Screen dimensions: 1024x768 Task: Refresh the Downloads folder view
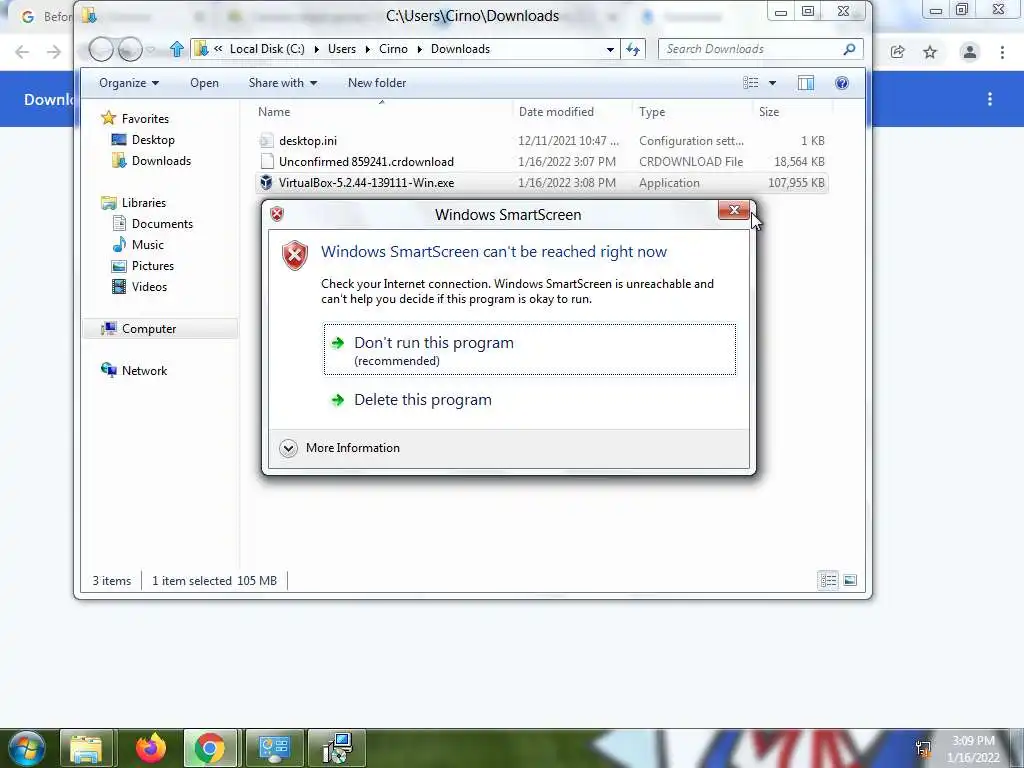[x=633, y=49]
